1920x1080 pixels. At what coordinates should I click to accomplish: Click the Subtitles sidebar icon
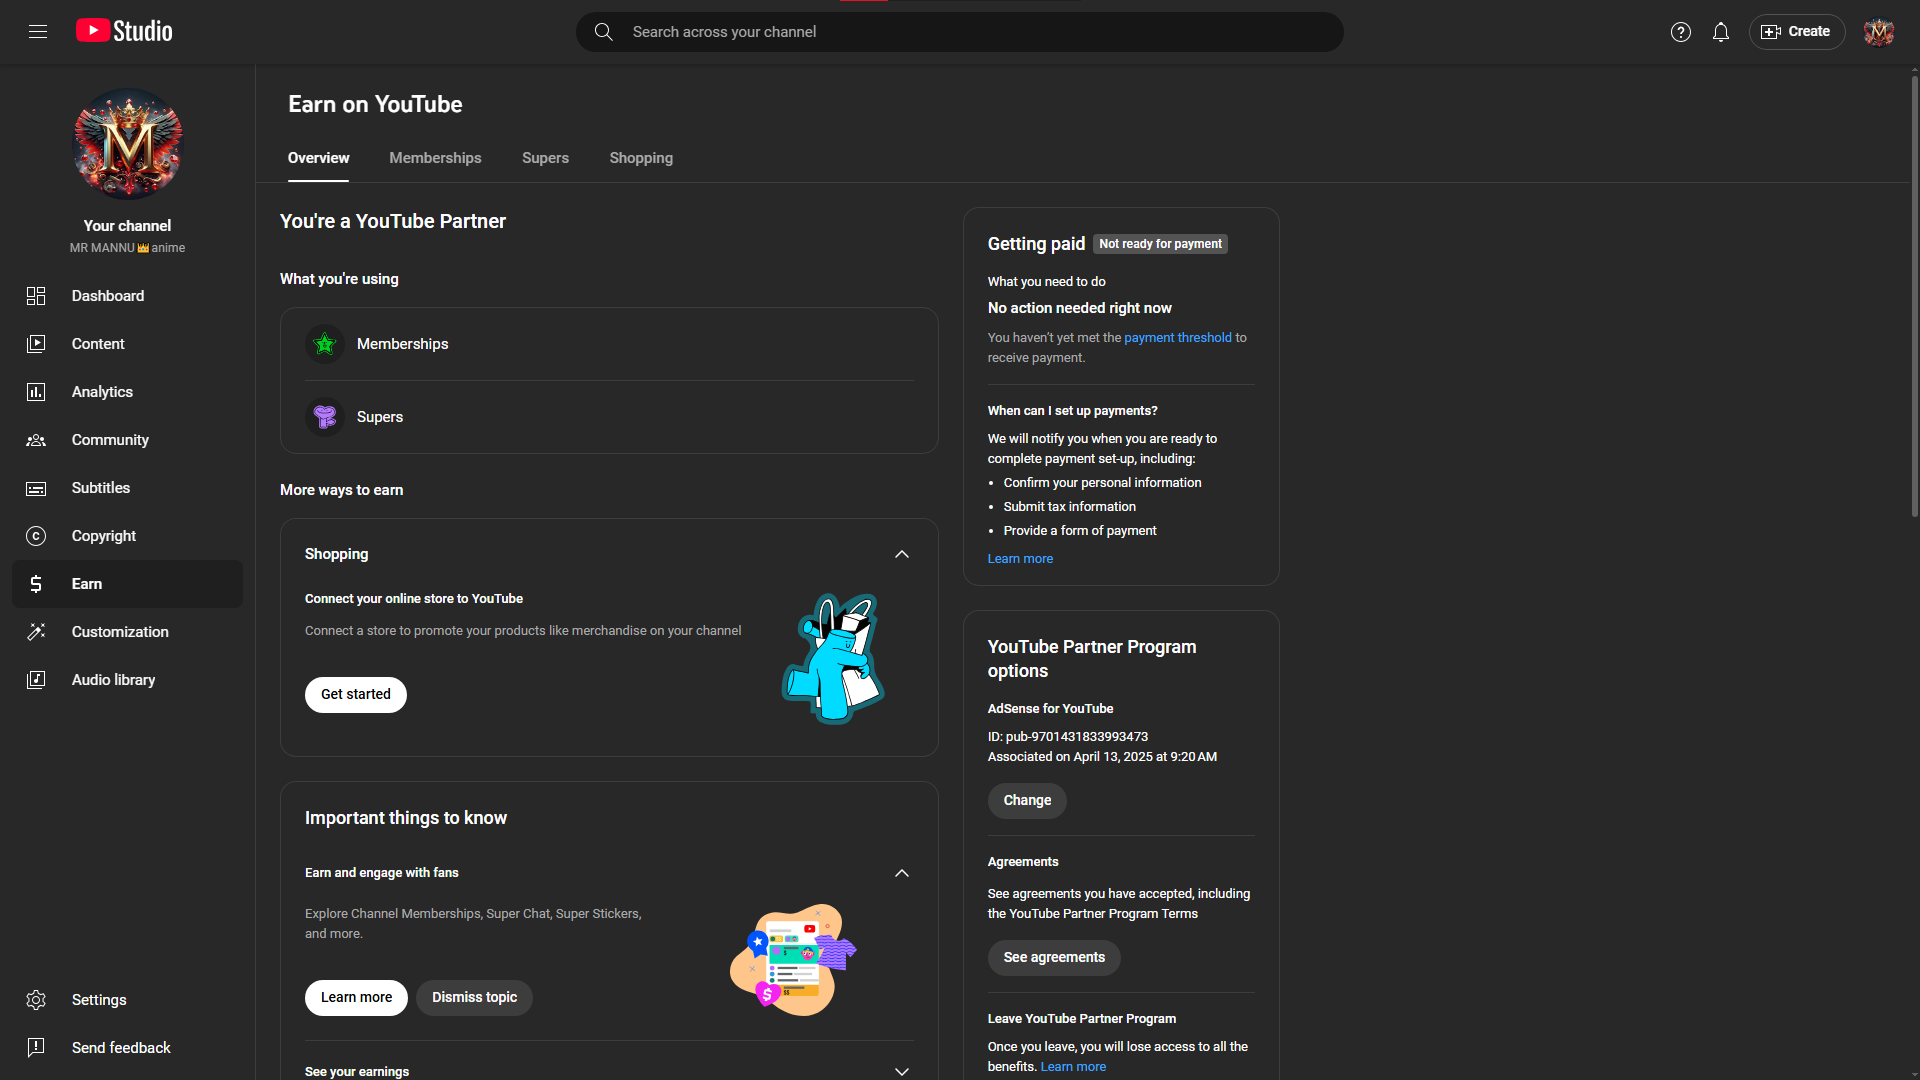[x=36, y=488]
